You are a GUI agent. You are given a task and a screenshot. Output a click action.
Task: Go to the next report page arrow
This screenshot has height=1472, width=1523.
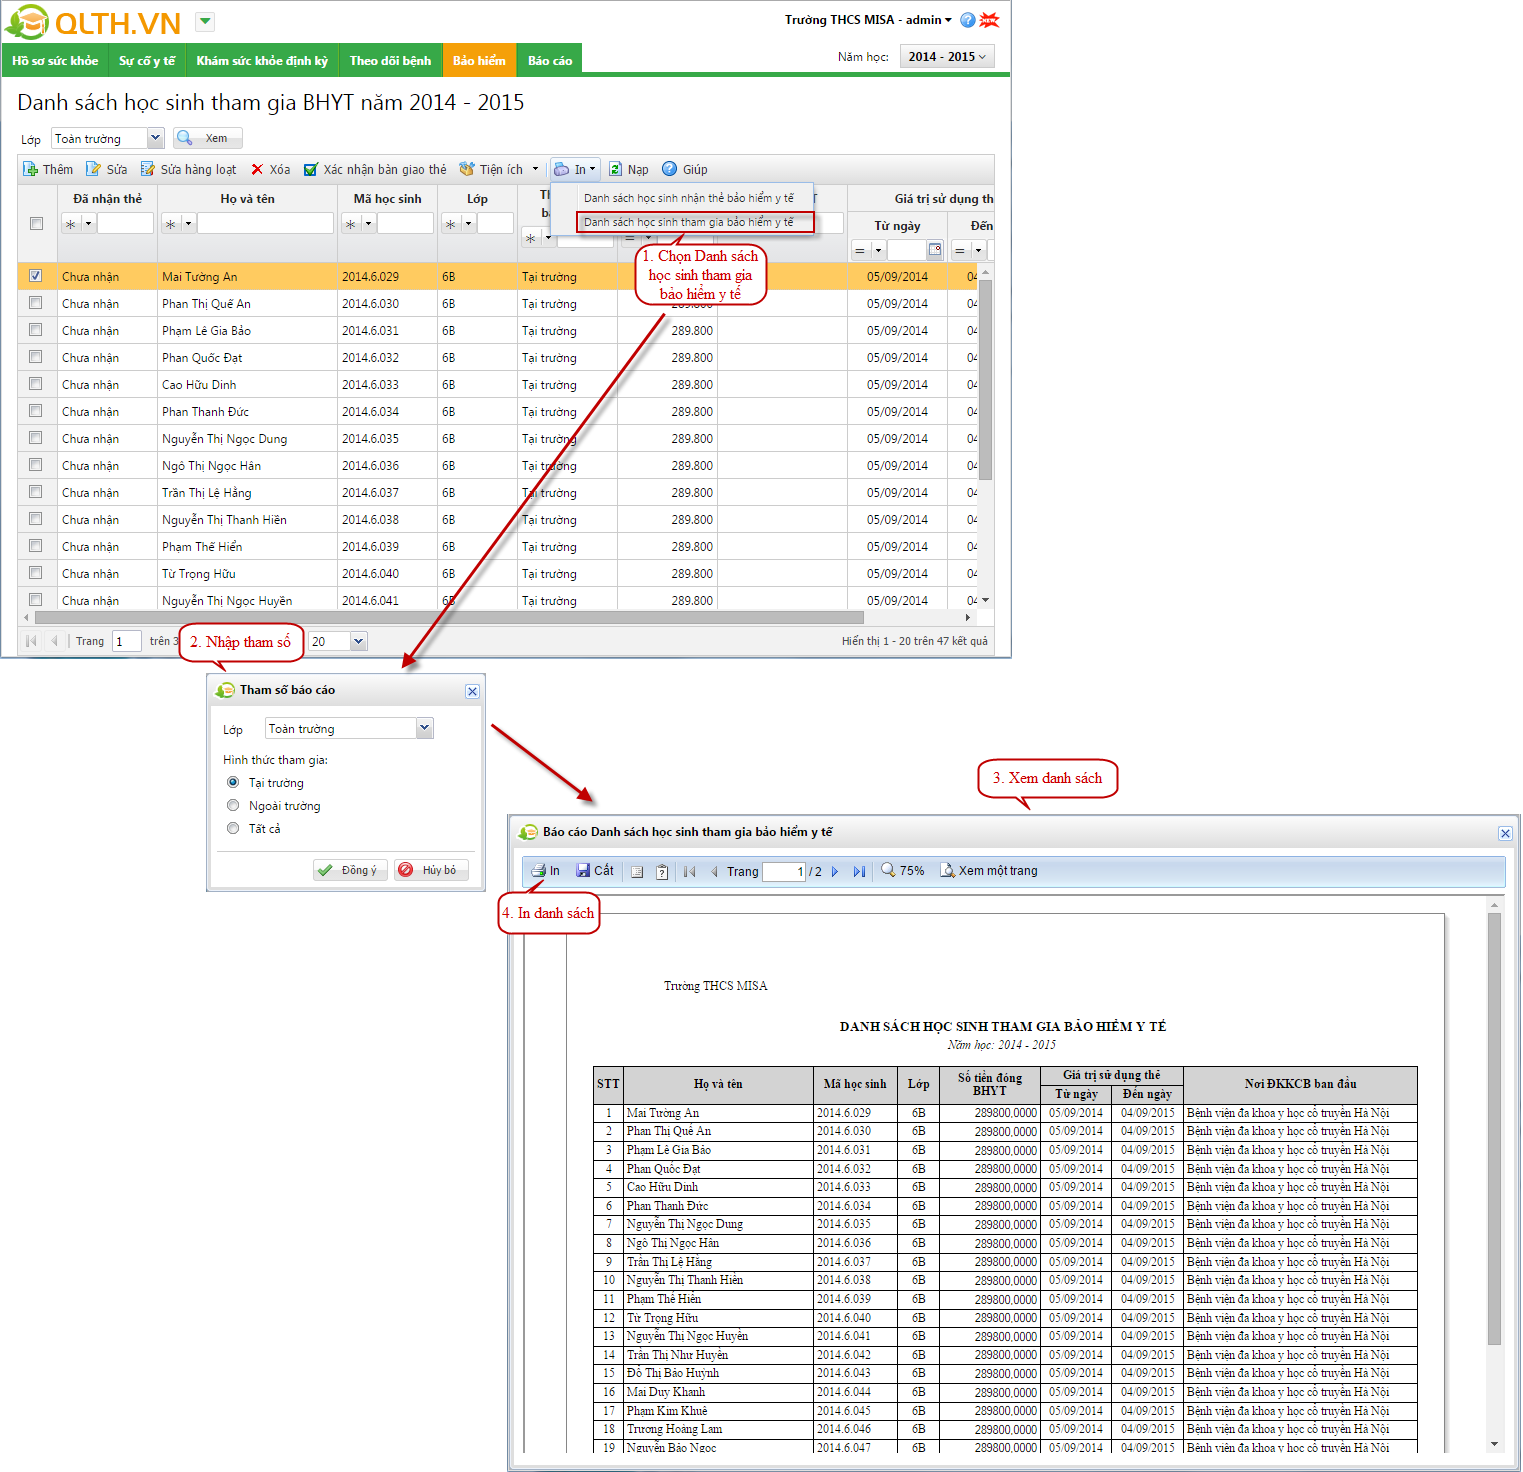coord(835,872)
